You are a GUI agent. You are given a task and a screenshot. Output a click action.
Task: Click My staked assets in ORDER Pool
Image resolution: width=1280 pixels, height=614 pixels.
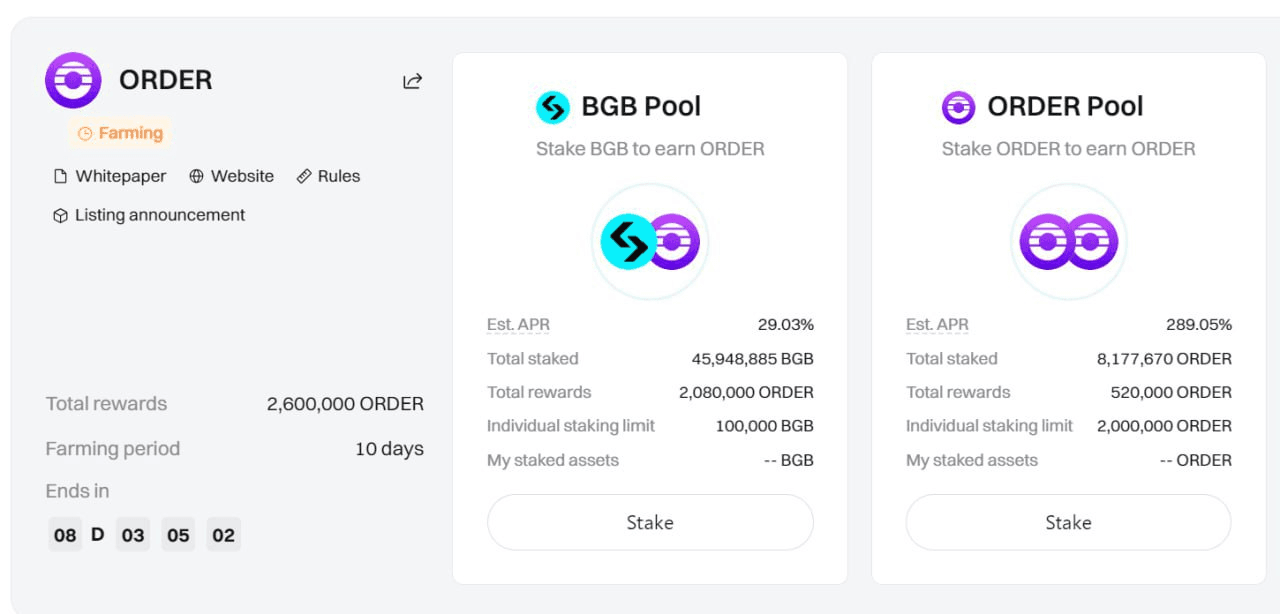coord(972,461)
